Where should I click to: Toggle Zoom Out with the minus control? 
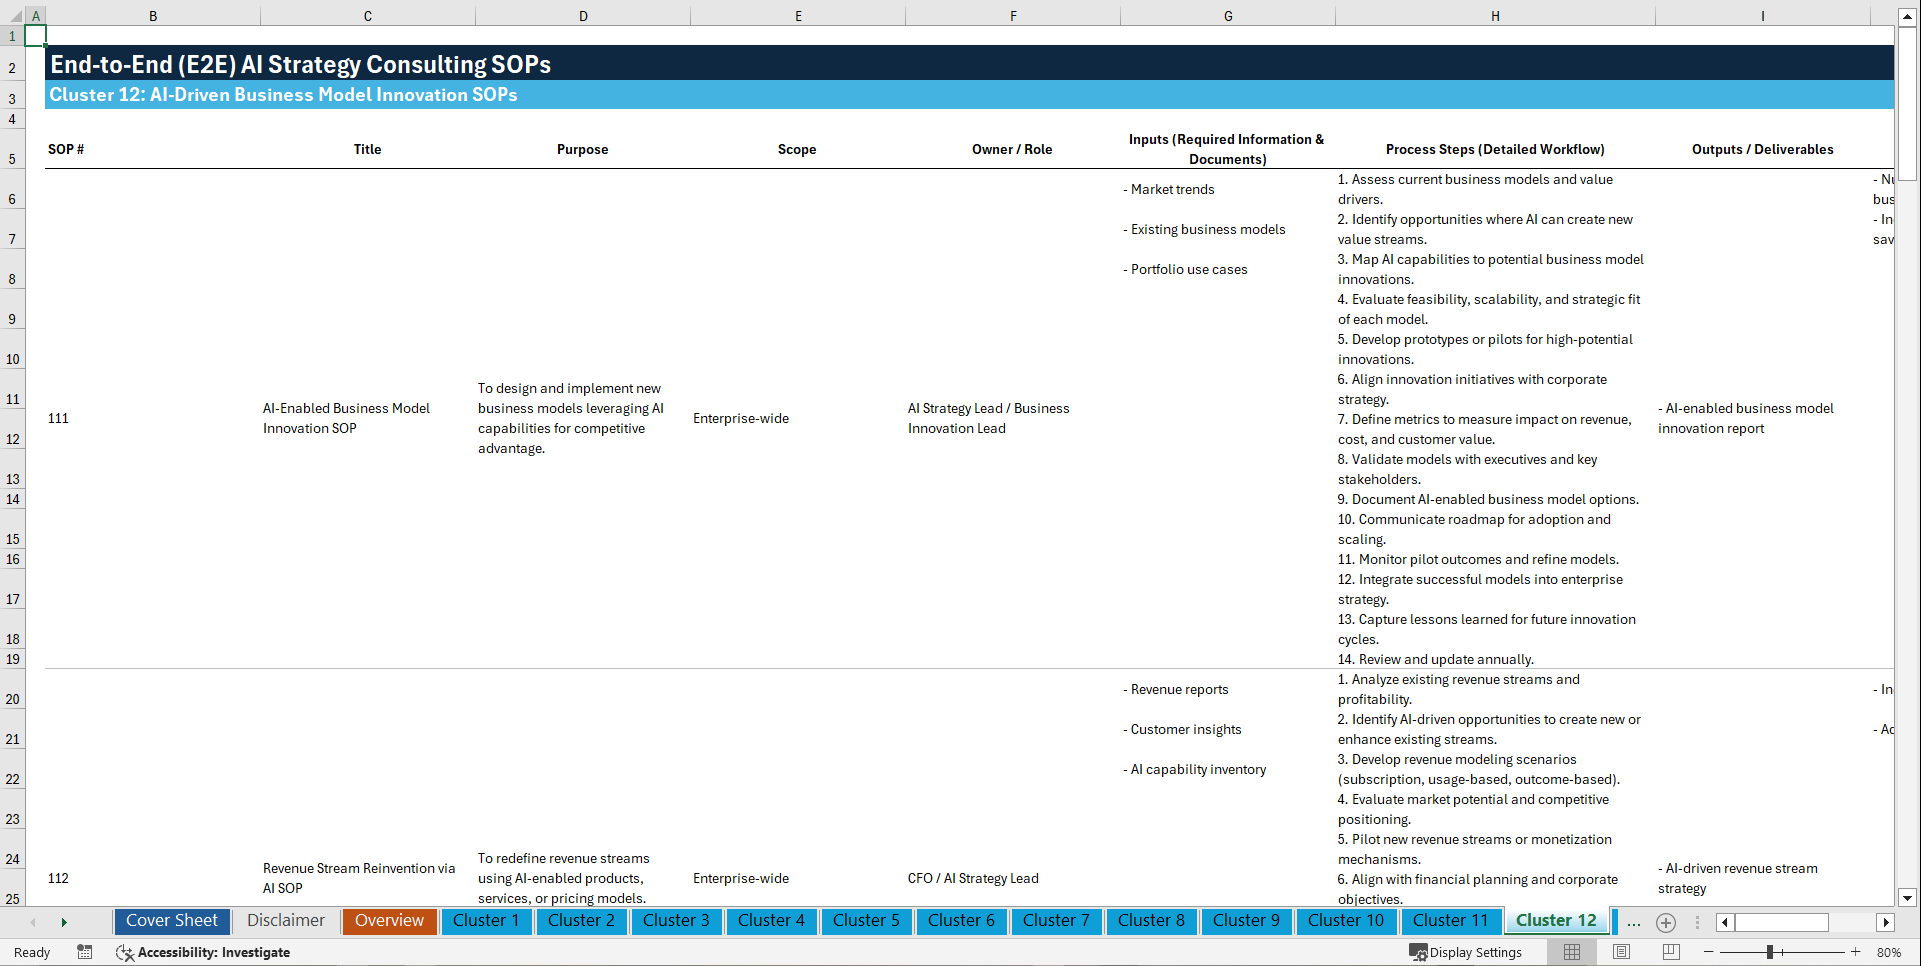click(1709, 952)
